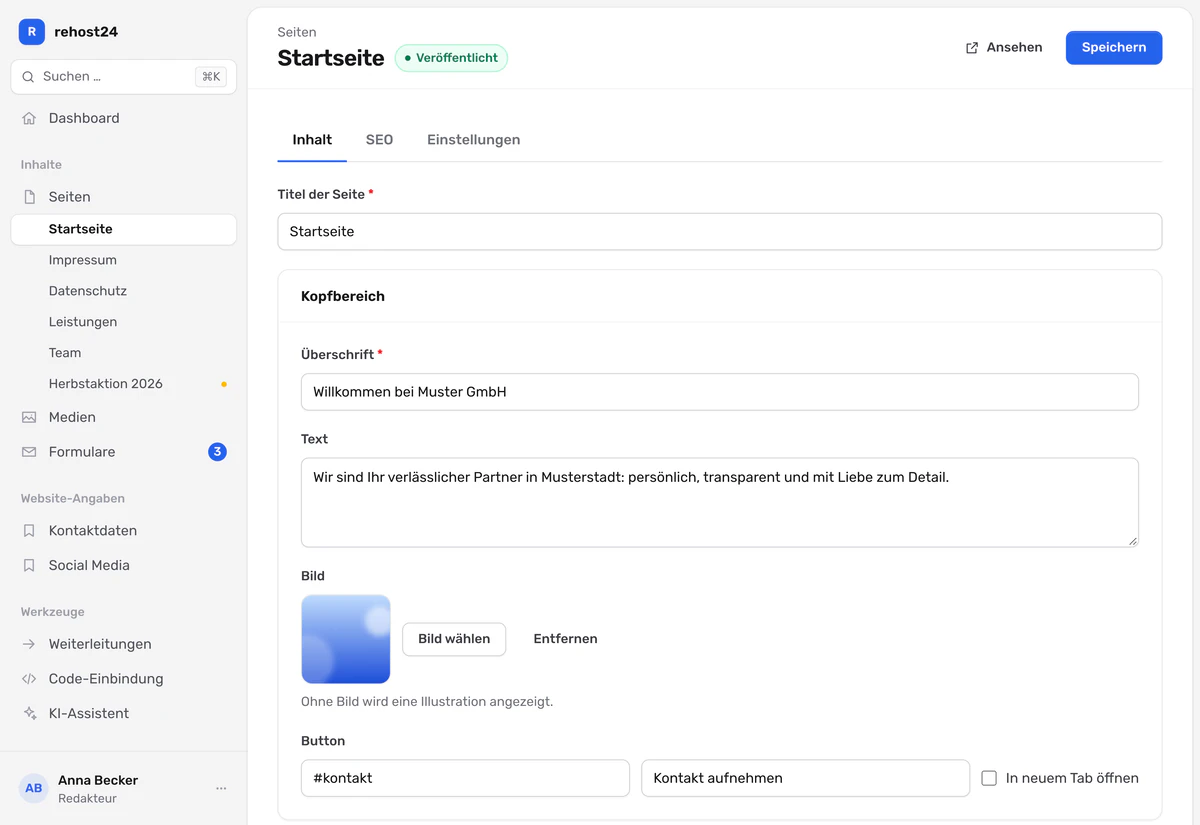Click Ansehen to preview page

(x=1004, y=48)
